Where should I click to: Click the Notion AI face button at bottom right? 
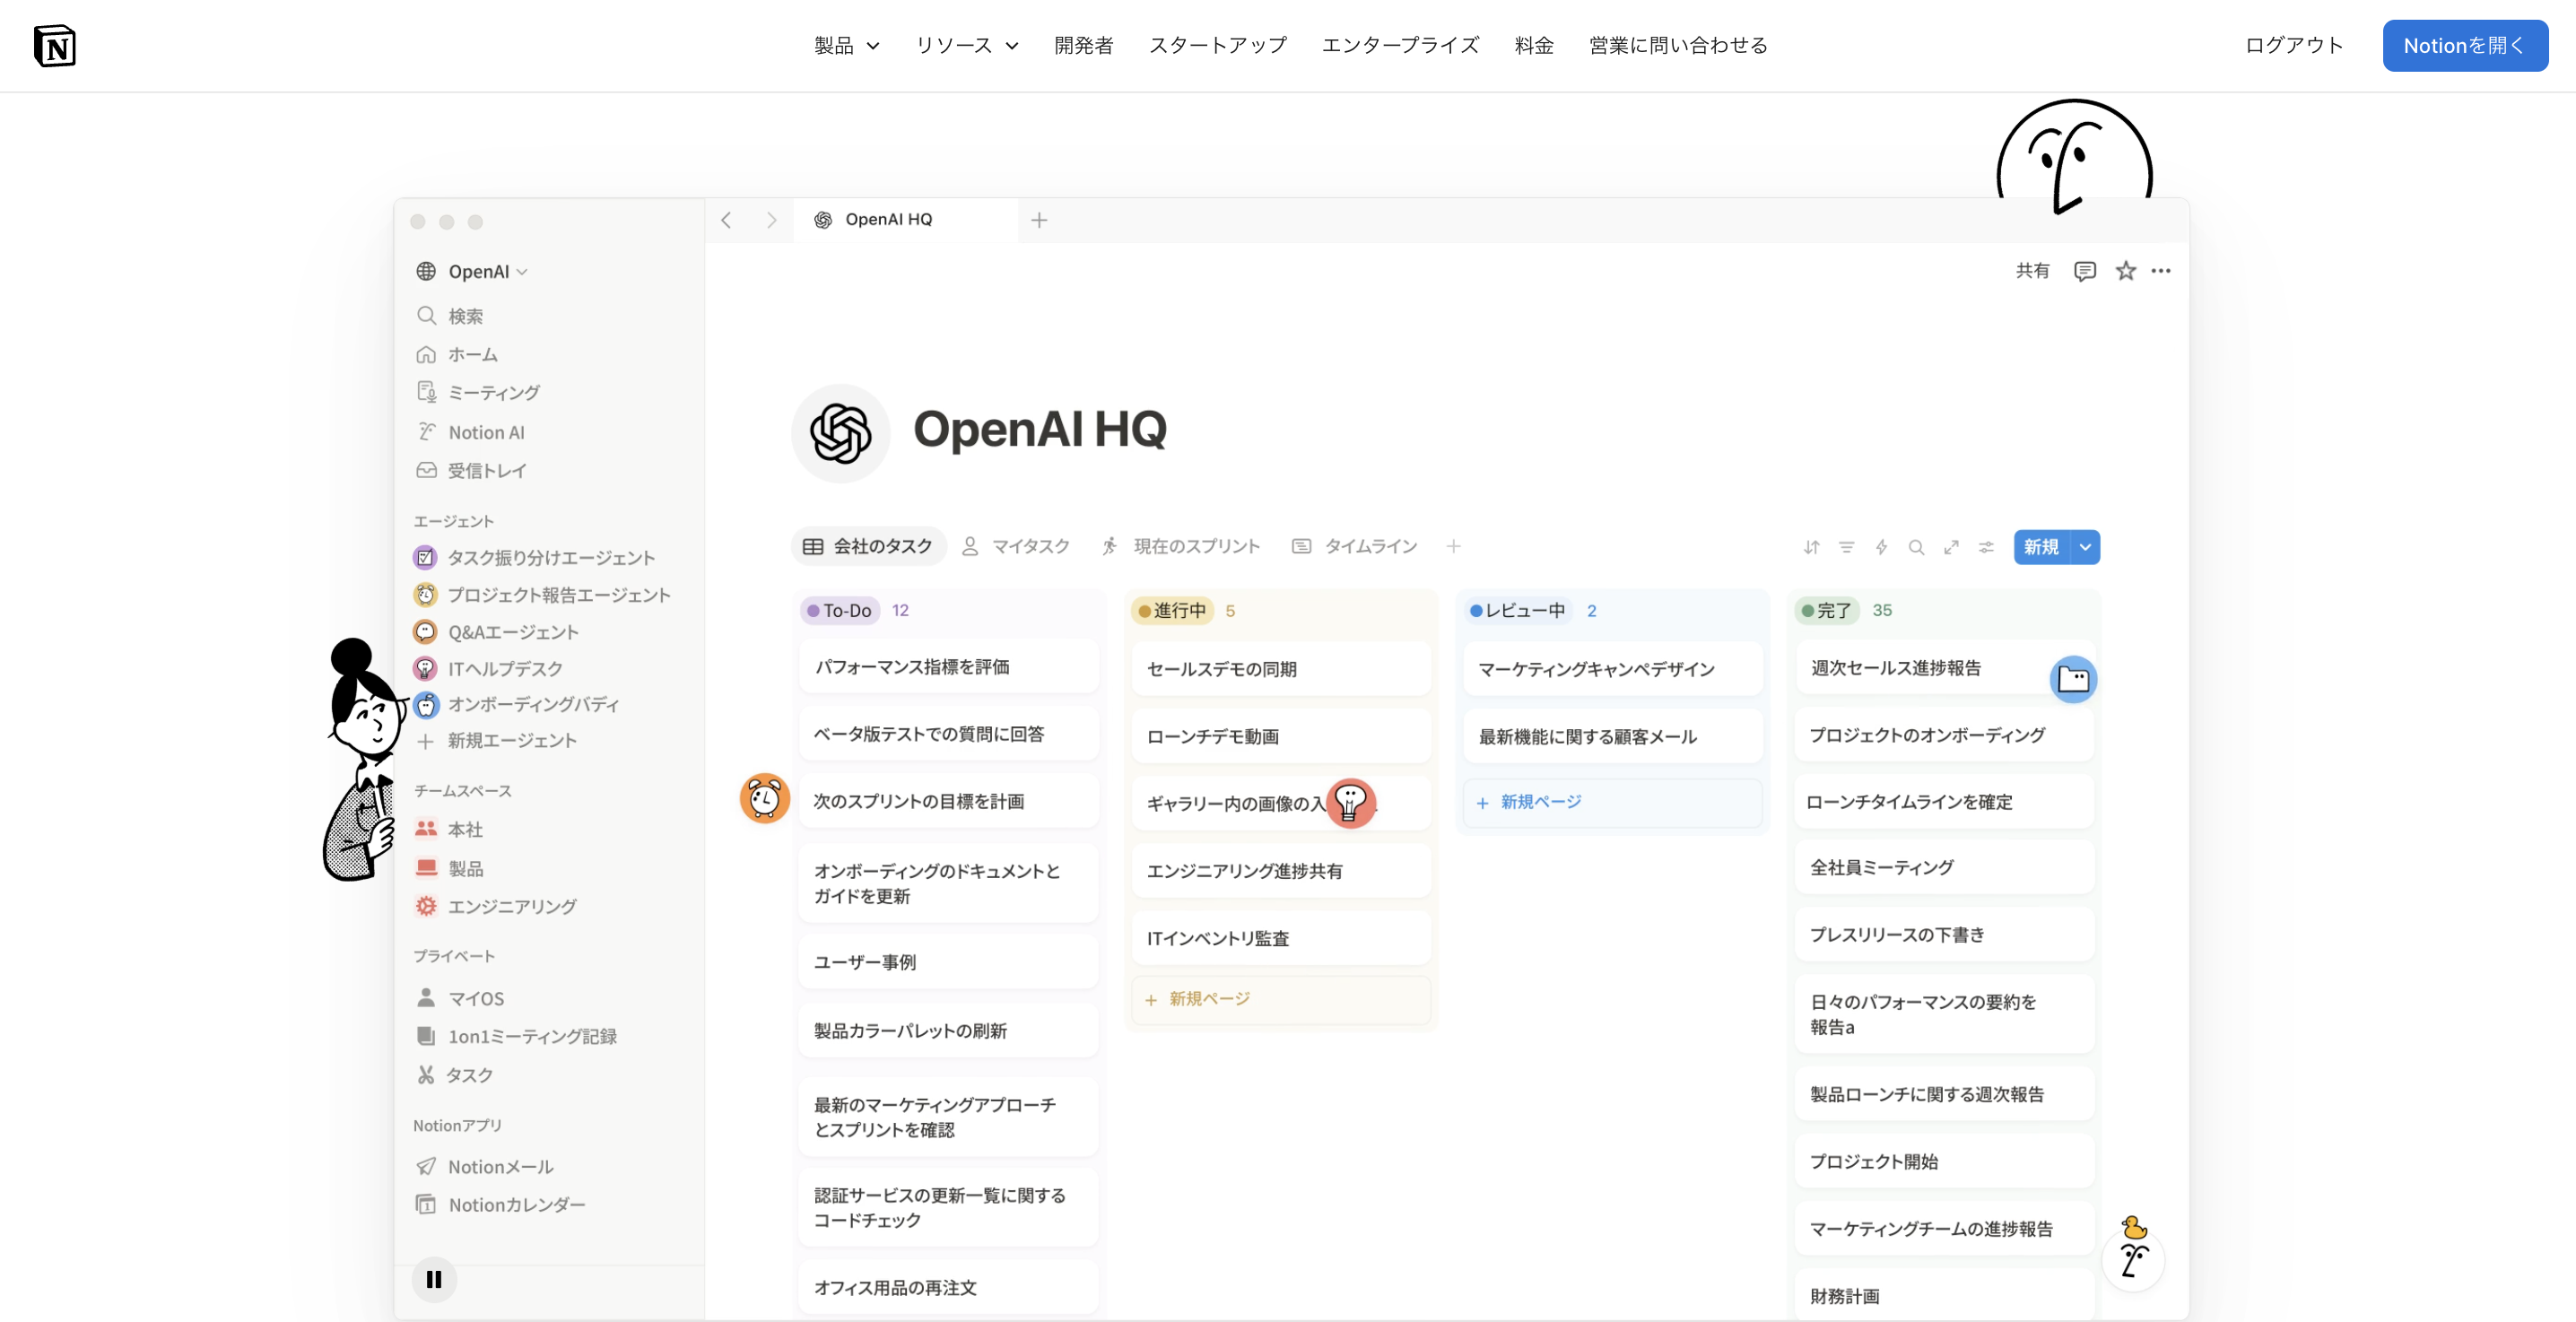point(2133,1260)
